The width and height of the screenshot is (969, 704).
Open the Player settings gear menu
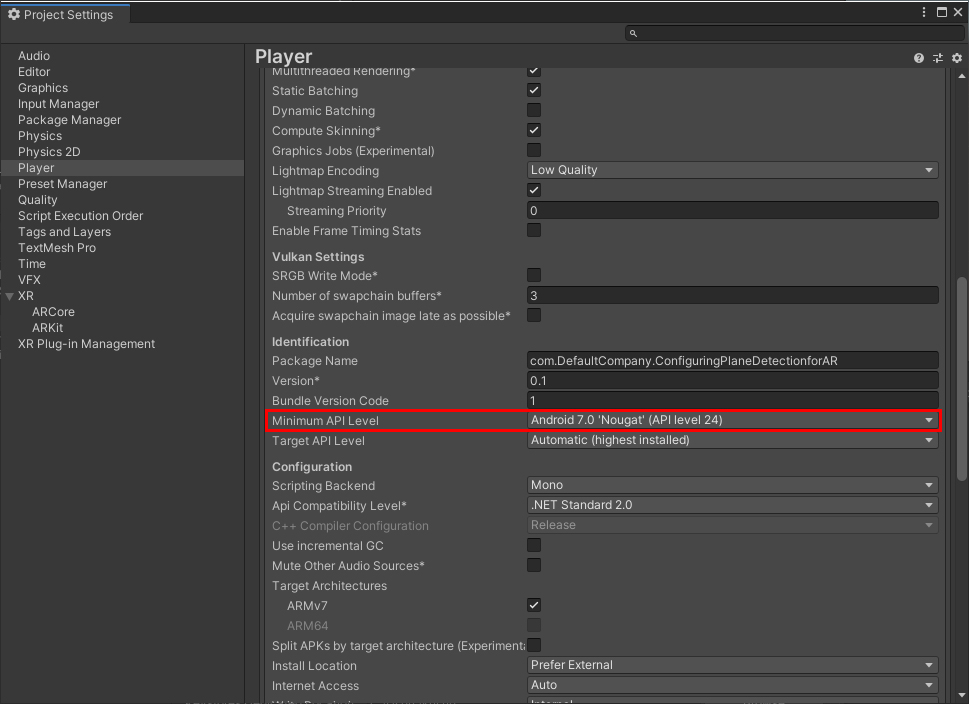point(956,58)
